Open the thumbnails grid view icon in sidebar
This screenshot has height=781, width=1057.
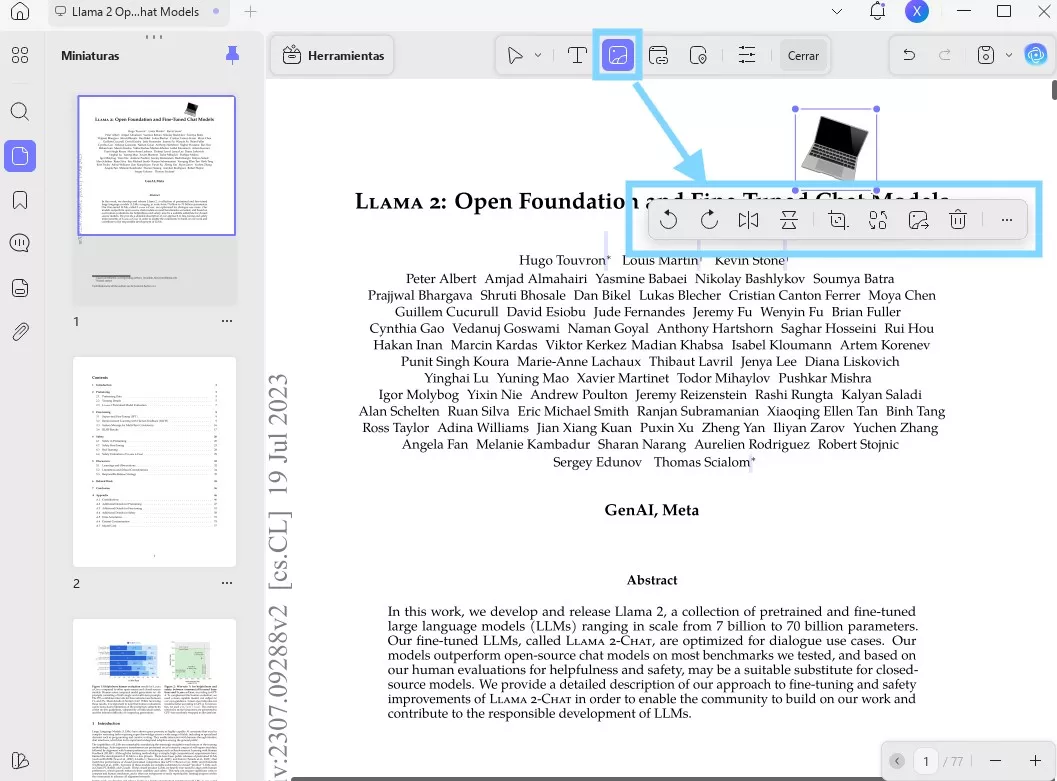pos(20,55)
